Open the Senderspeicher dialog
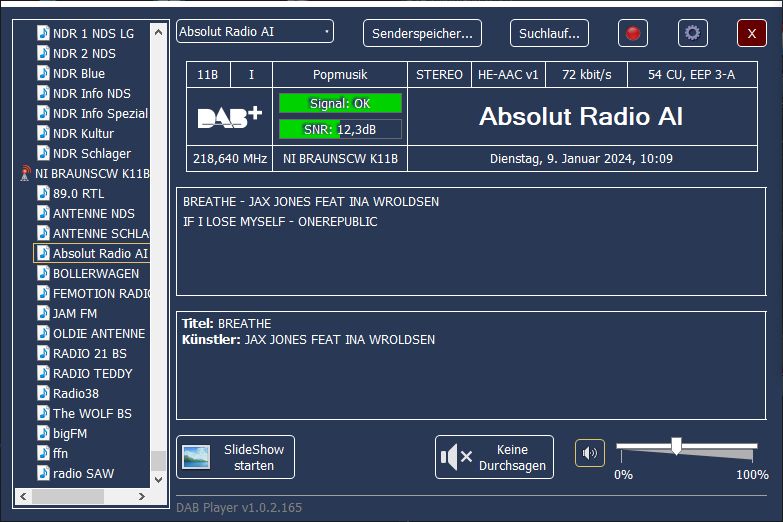The height and width of the screenshot is (522, 783). coord(422,33)
